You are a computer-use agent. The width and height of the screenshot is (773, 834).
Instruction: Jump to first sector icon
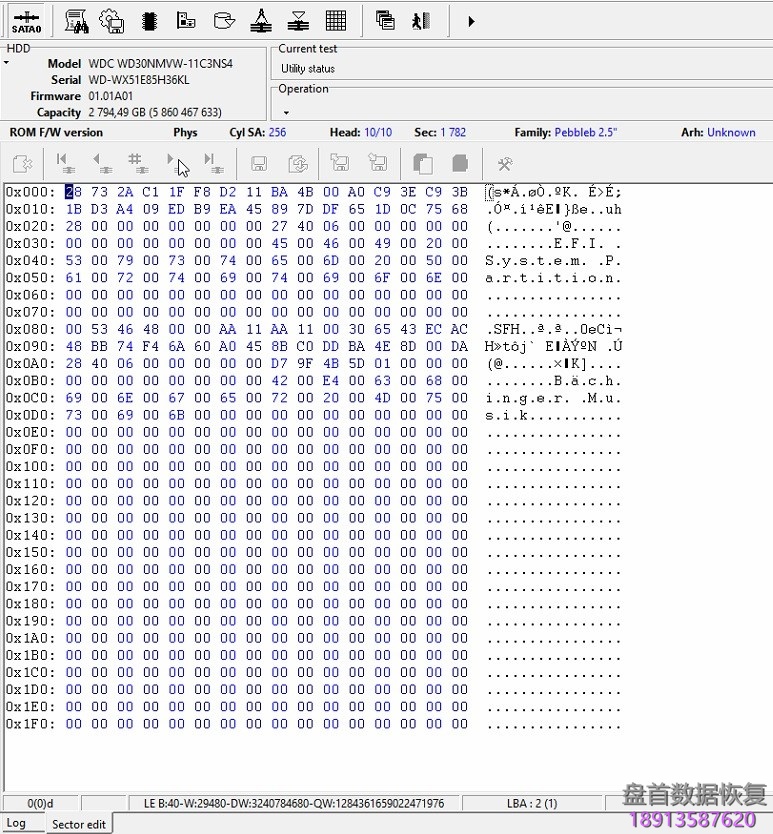point(65,163)
